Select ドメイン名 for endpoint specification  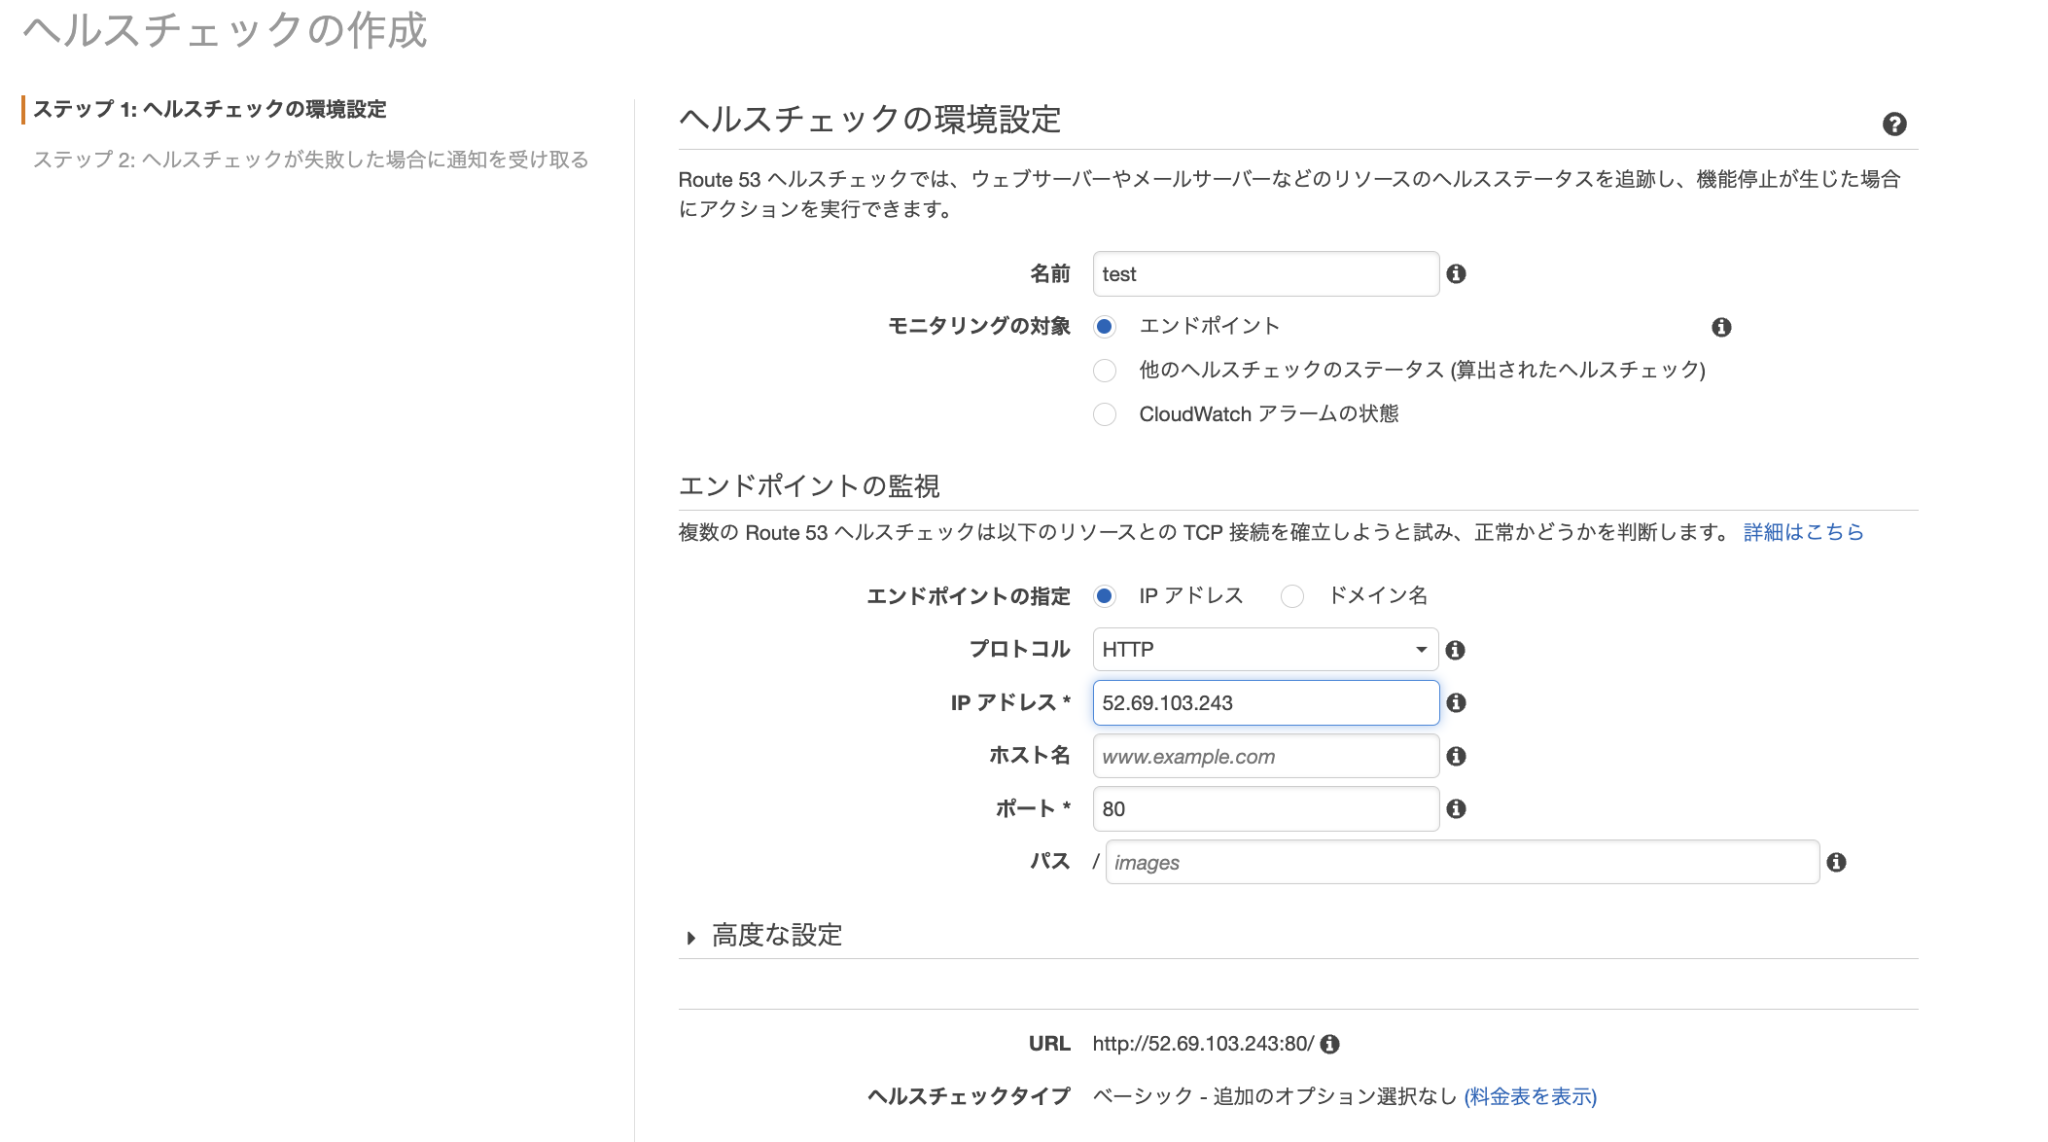pos(1293,596)
